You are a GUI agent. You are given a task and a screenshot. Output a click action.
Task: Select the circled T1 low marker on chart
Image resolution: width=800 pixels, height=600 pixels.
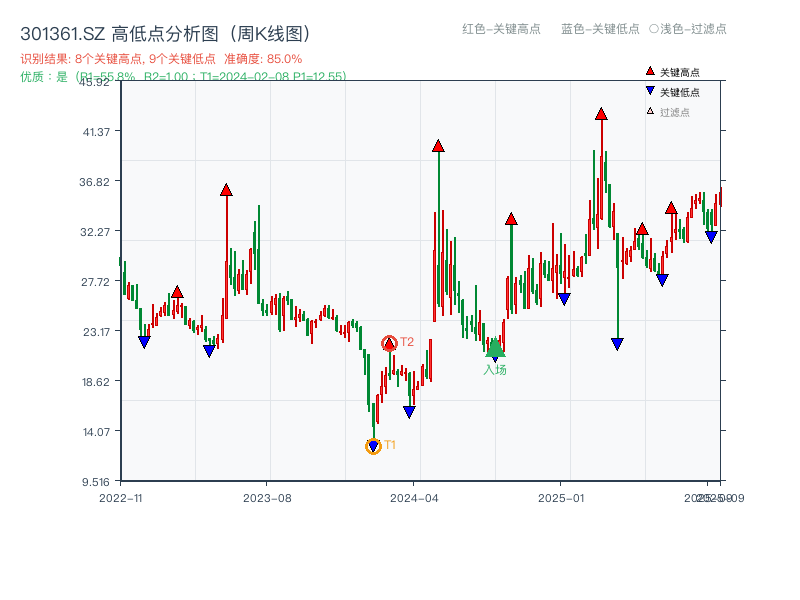[372, 444]
